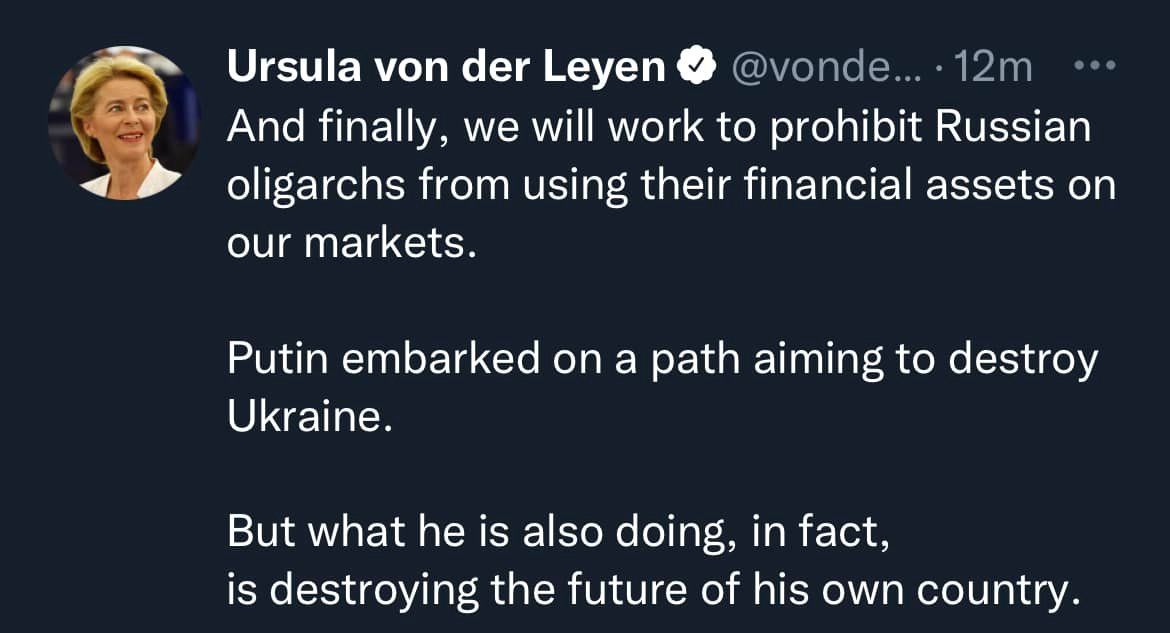Open the three-dot more options menu
The height and width of the screenshot is (633, 1170).
[1092, 66]
